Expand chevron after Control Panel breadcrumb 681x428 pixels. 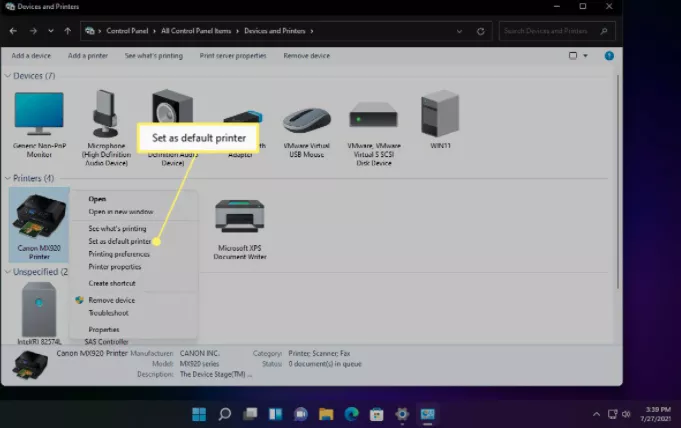tap(154, 31)
